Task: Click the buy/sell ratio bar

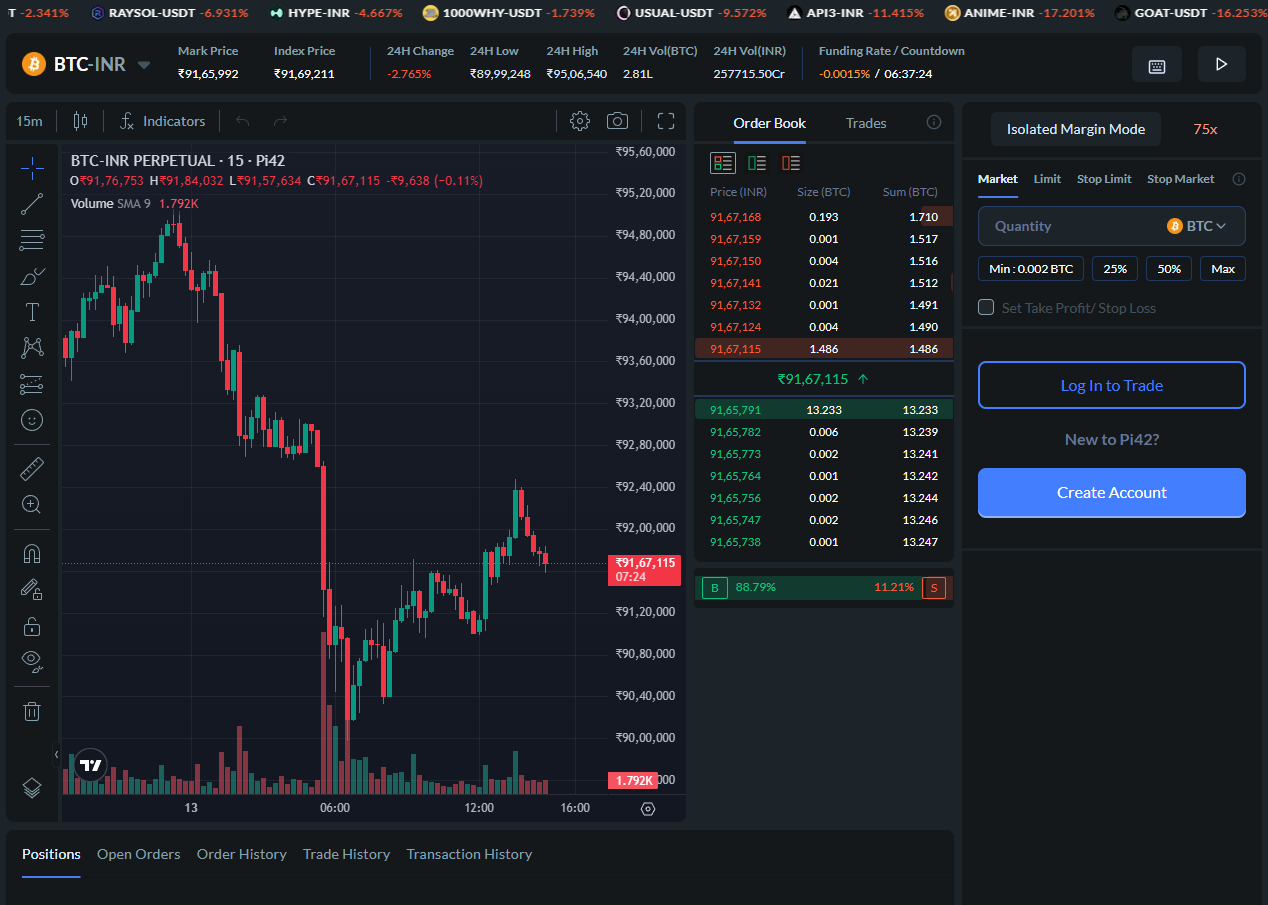Action: 823,587
